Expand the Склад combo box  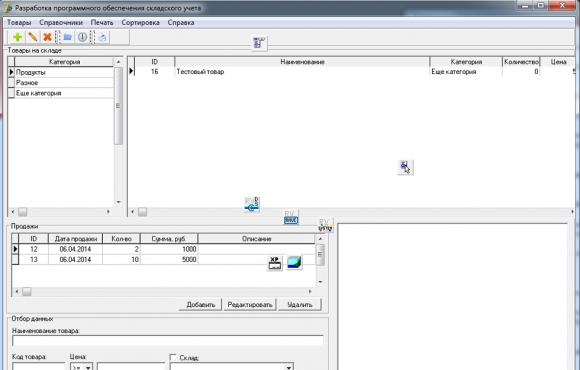point(289,367)
